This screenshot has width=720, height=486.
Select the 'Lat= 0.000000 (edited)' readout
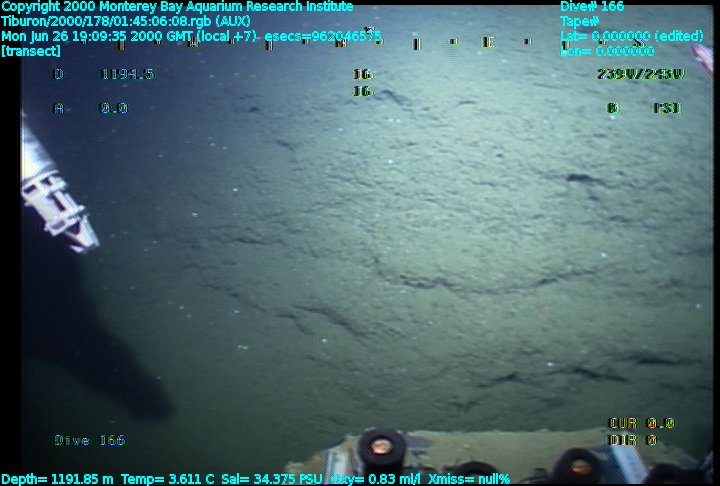pos(631,36)
